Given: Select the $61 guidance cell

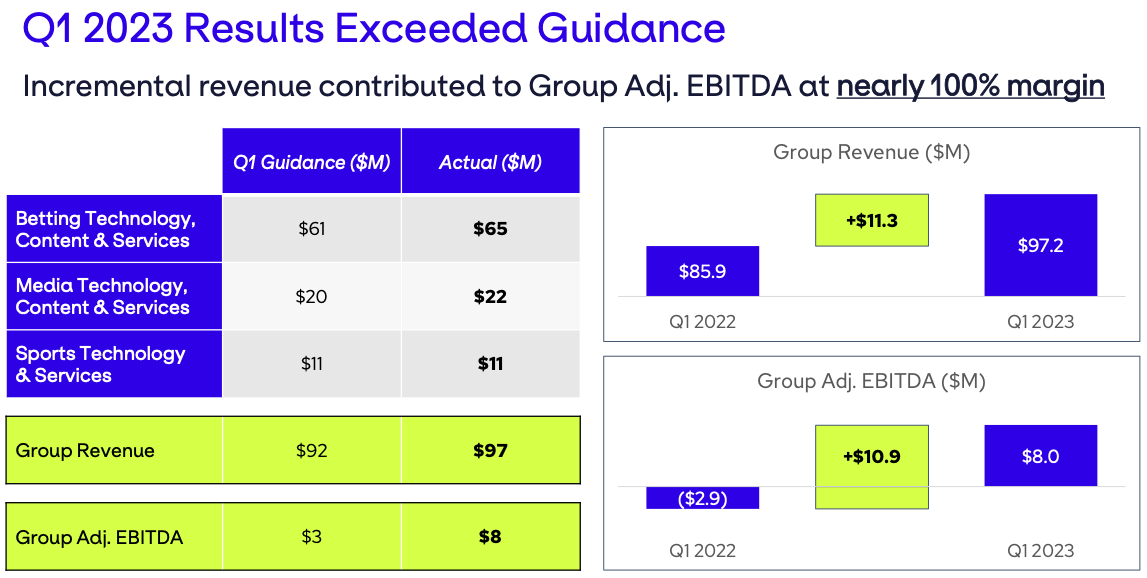Looking at the screenshot, I should click(311, 229).
